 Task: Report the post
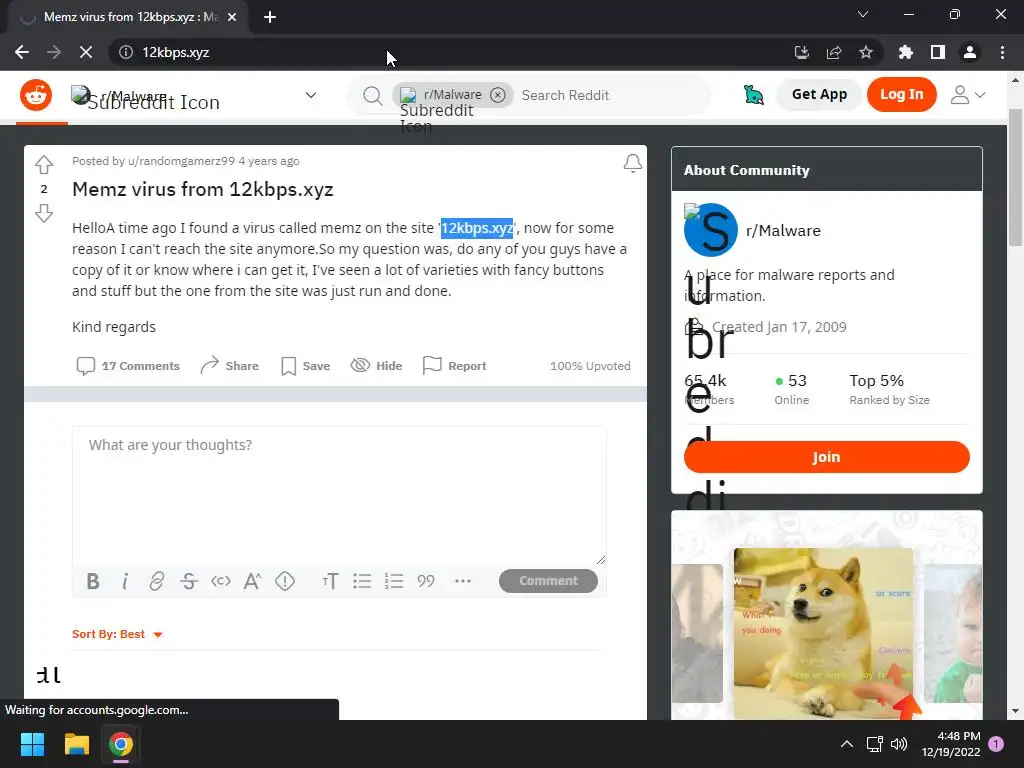coord(455,366)
